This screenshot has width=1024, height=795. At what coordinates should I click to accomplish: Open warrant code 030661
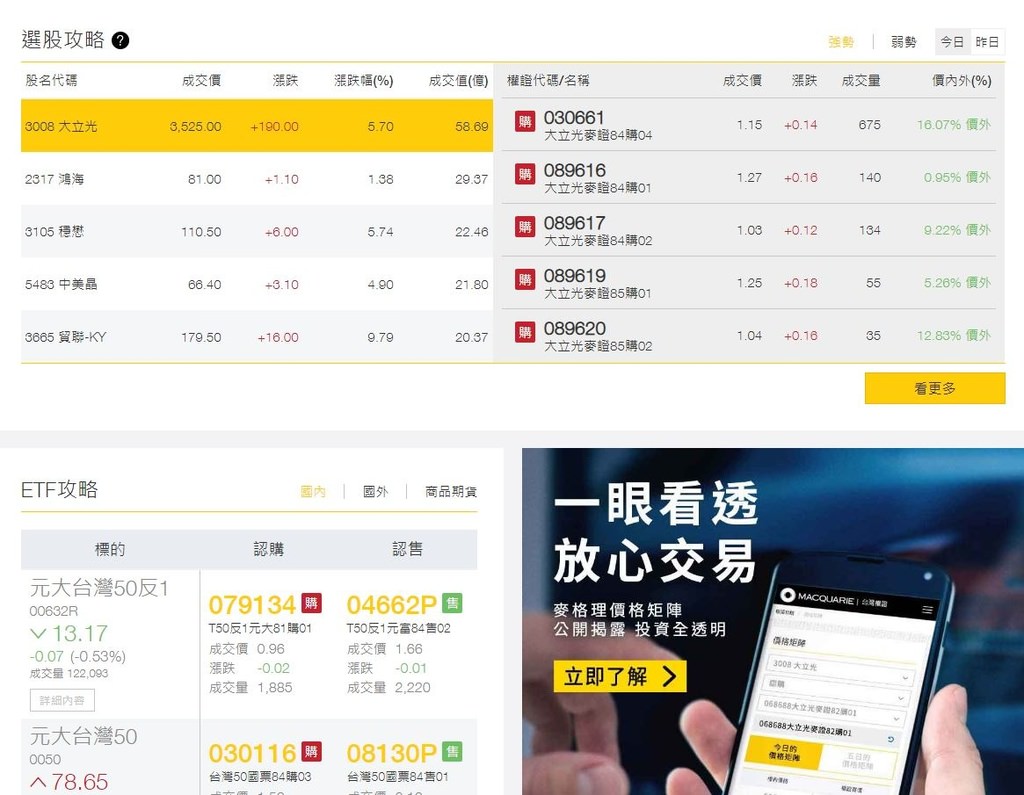point(574,118)
